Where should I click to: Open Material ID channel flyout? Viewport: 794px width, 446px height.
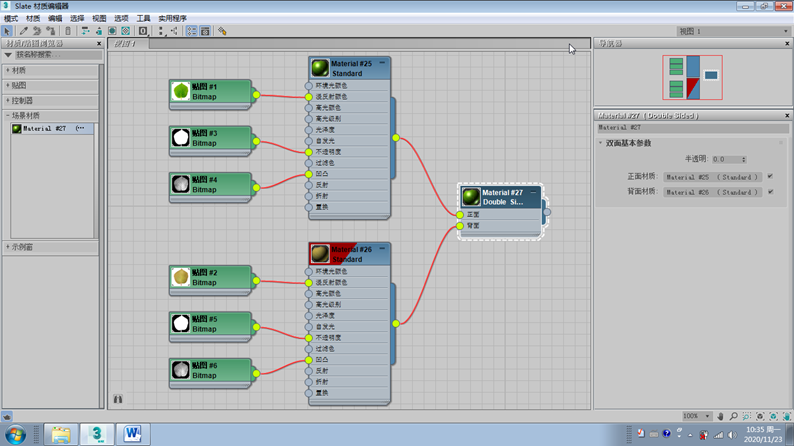[143, 31]
